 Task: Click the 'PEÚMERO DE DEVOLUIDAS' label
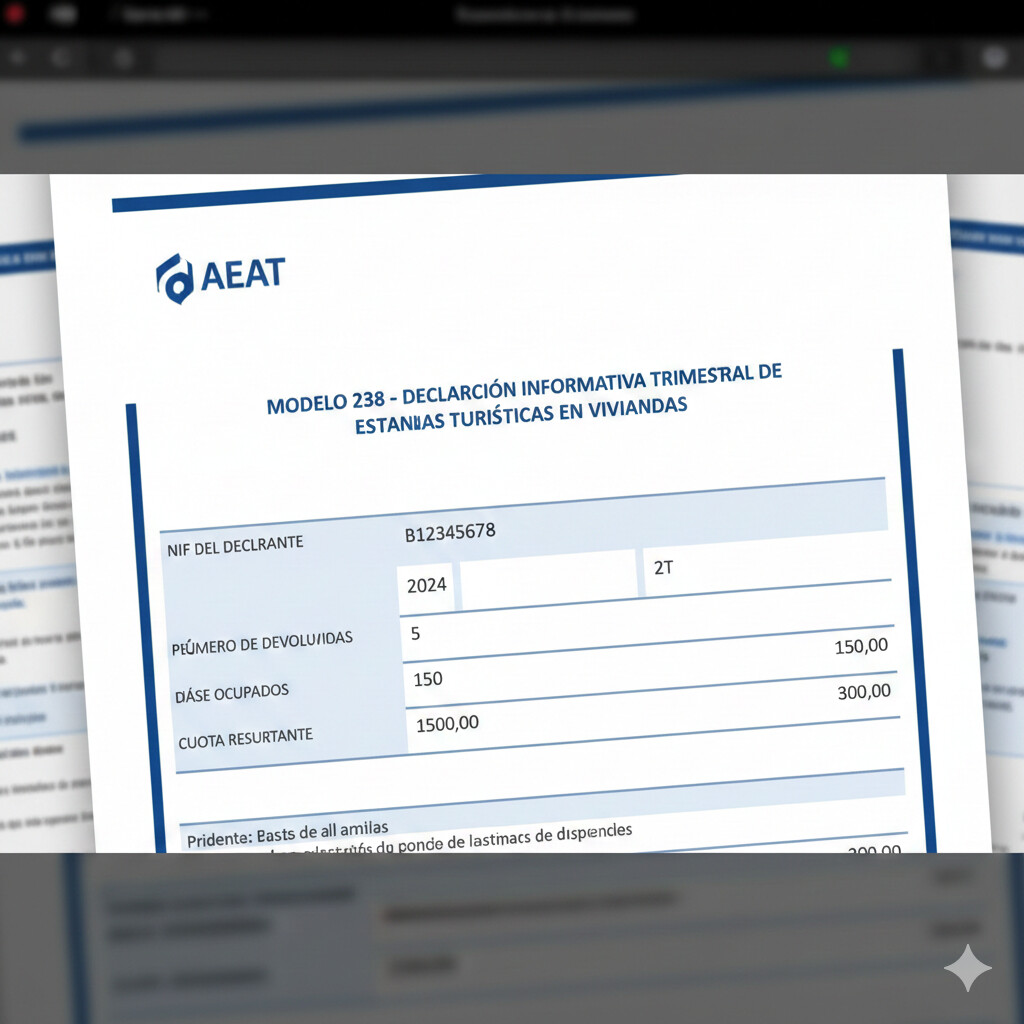click(x=262, y=643)
